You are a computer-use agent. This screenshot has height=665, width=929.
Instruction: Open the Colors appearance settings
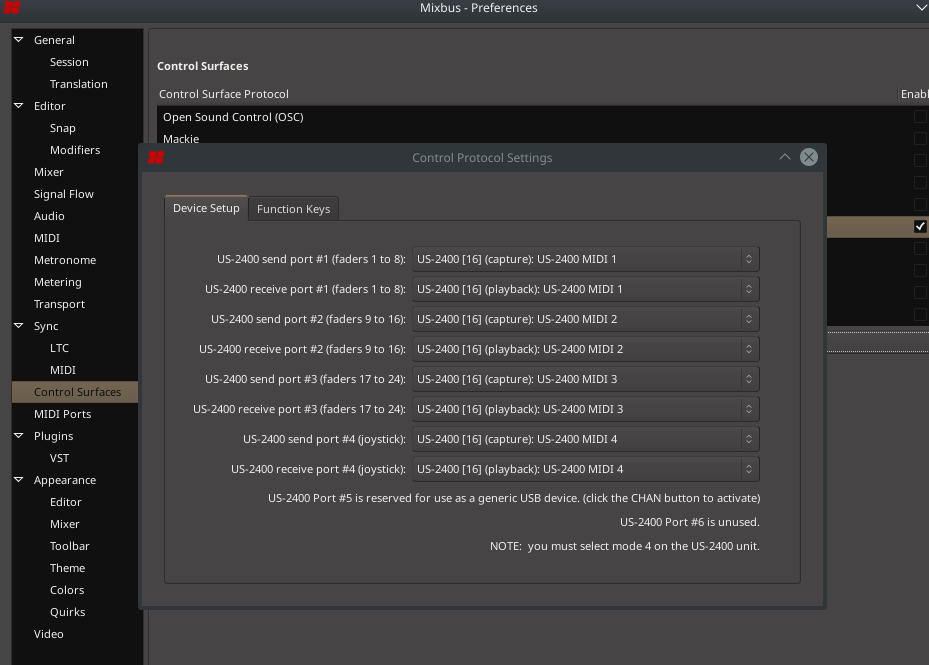click(67, 590)
